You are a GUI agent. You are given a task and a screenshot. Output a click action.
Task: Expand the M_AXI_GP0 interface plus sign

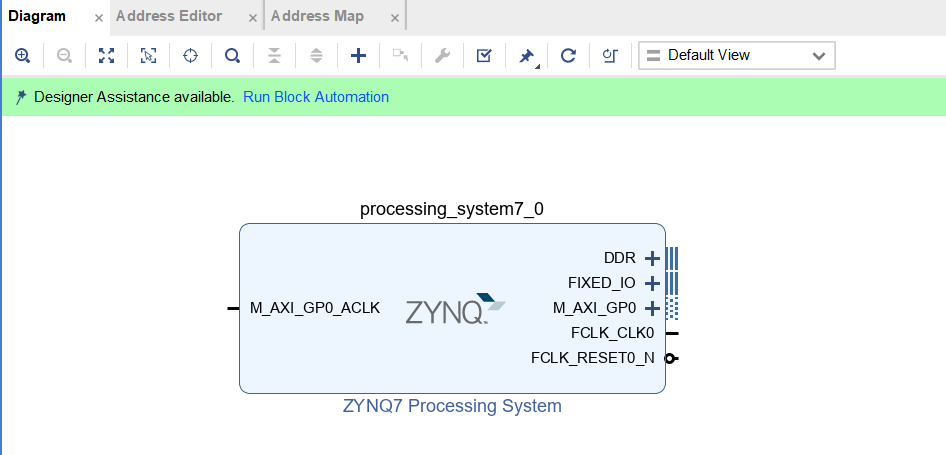click(652, 308)
